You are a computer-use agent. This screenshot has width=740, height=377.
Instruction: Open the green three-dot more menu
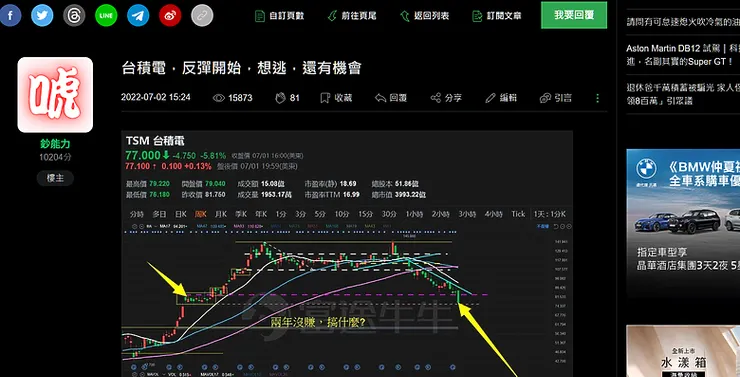597,98
